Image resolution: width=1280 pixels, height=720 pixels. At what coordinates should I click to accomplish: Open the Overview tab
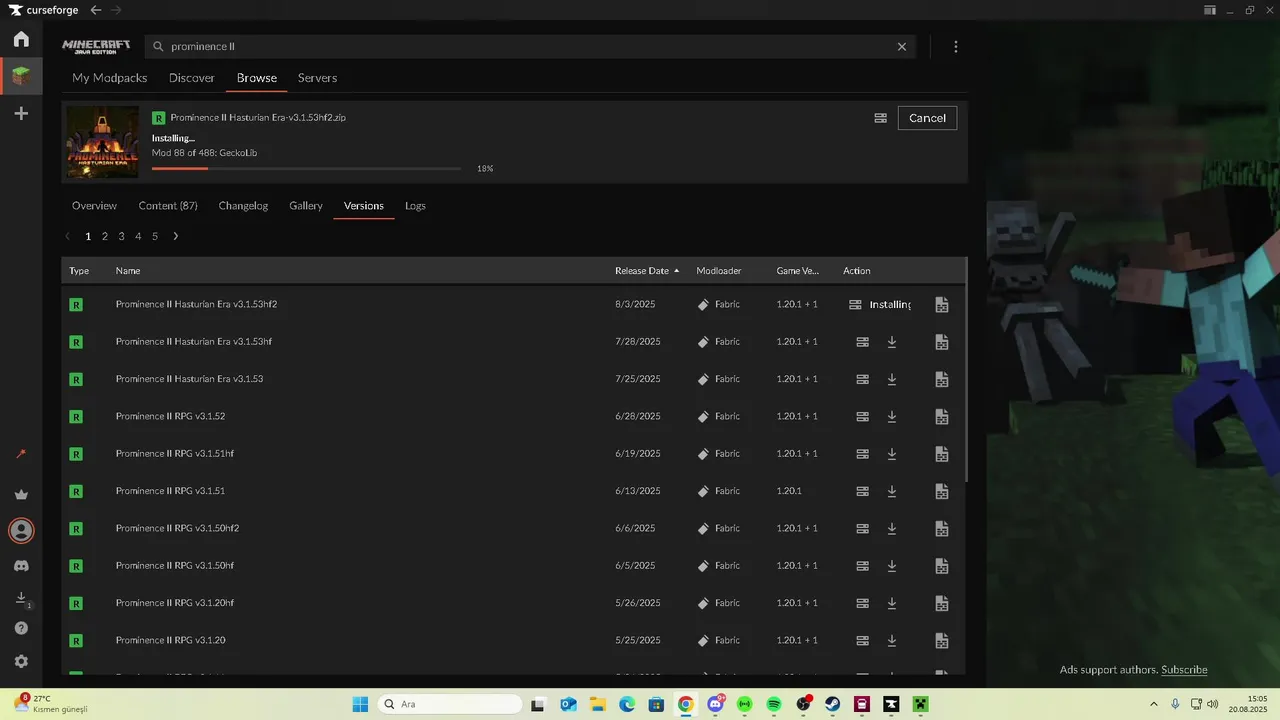point(94,206)
